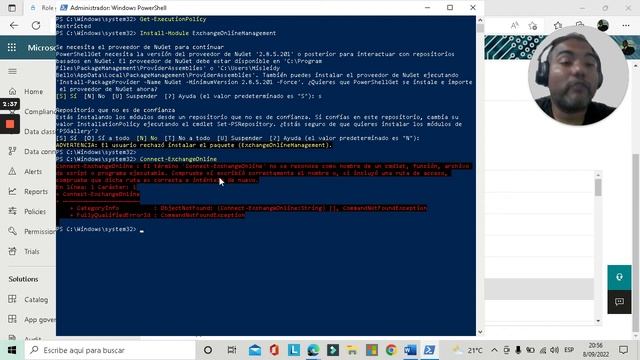The height and width of the screenshot is (360, 640).
Task: Refresh the Edge browser page
Action: 36,25
